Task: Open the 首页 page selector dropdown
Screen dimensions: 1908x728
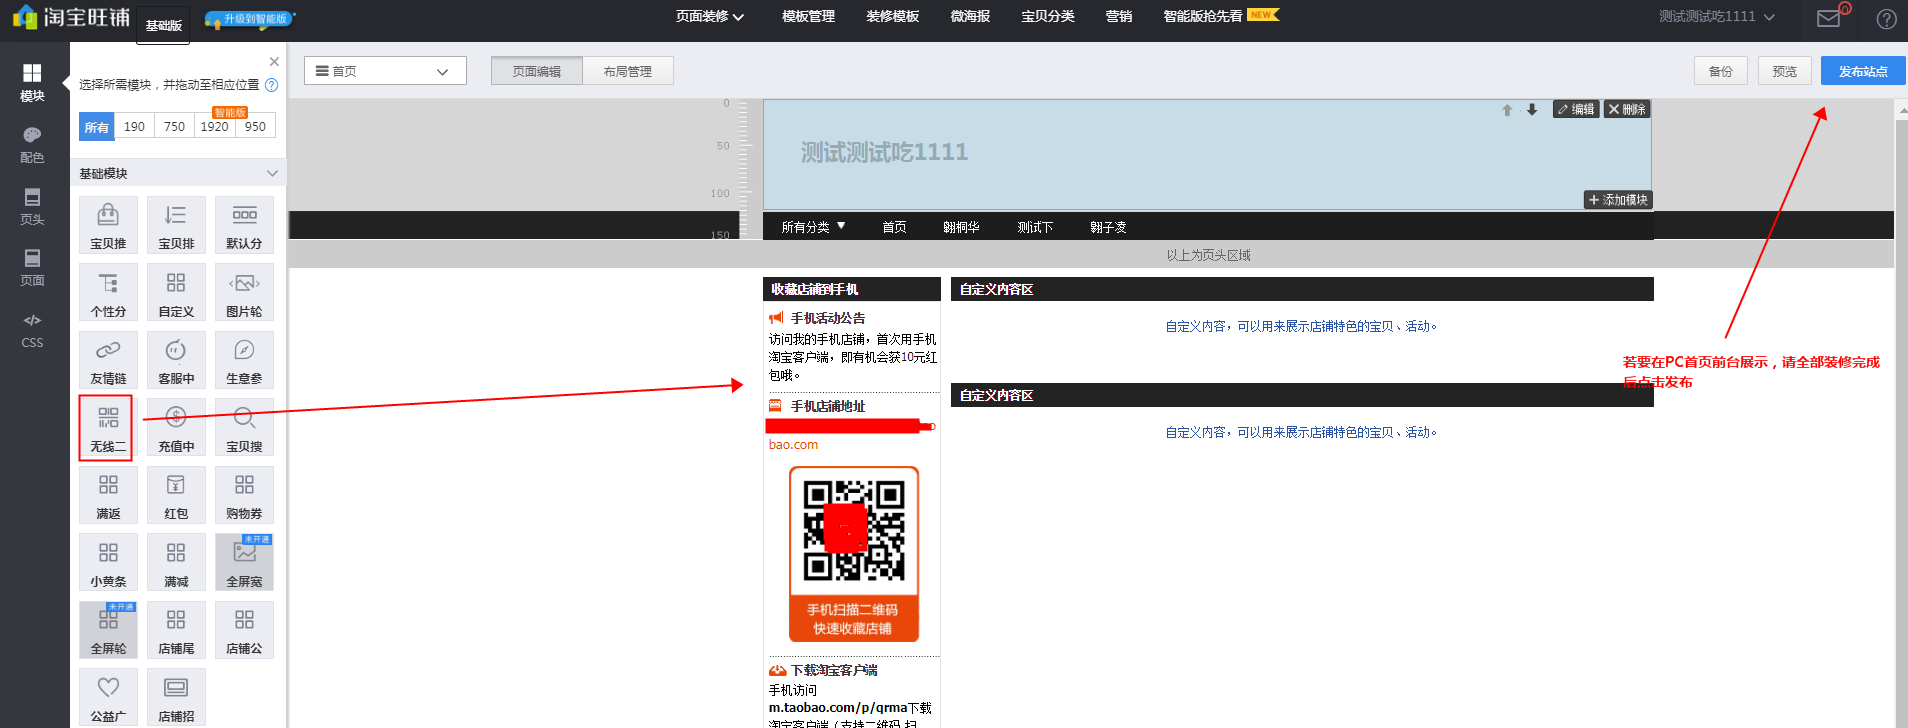Action: [385, 71]
